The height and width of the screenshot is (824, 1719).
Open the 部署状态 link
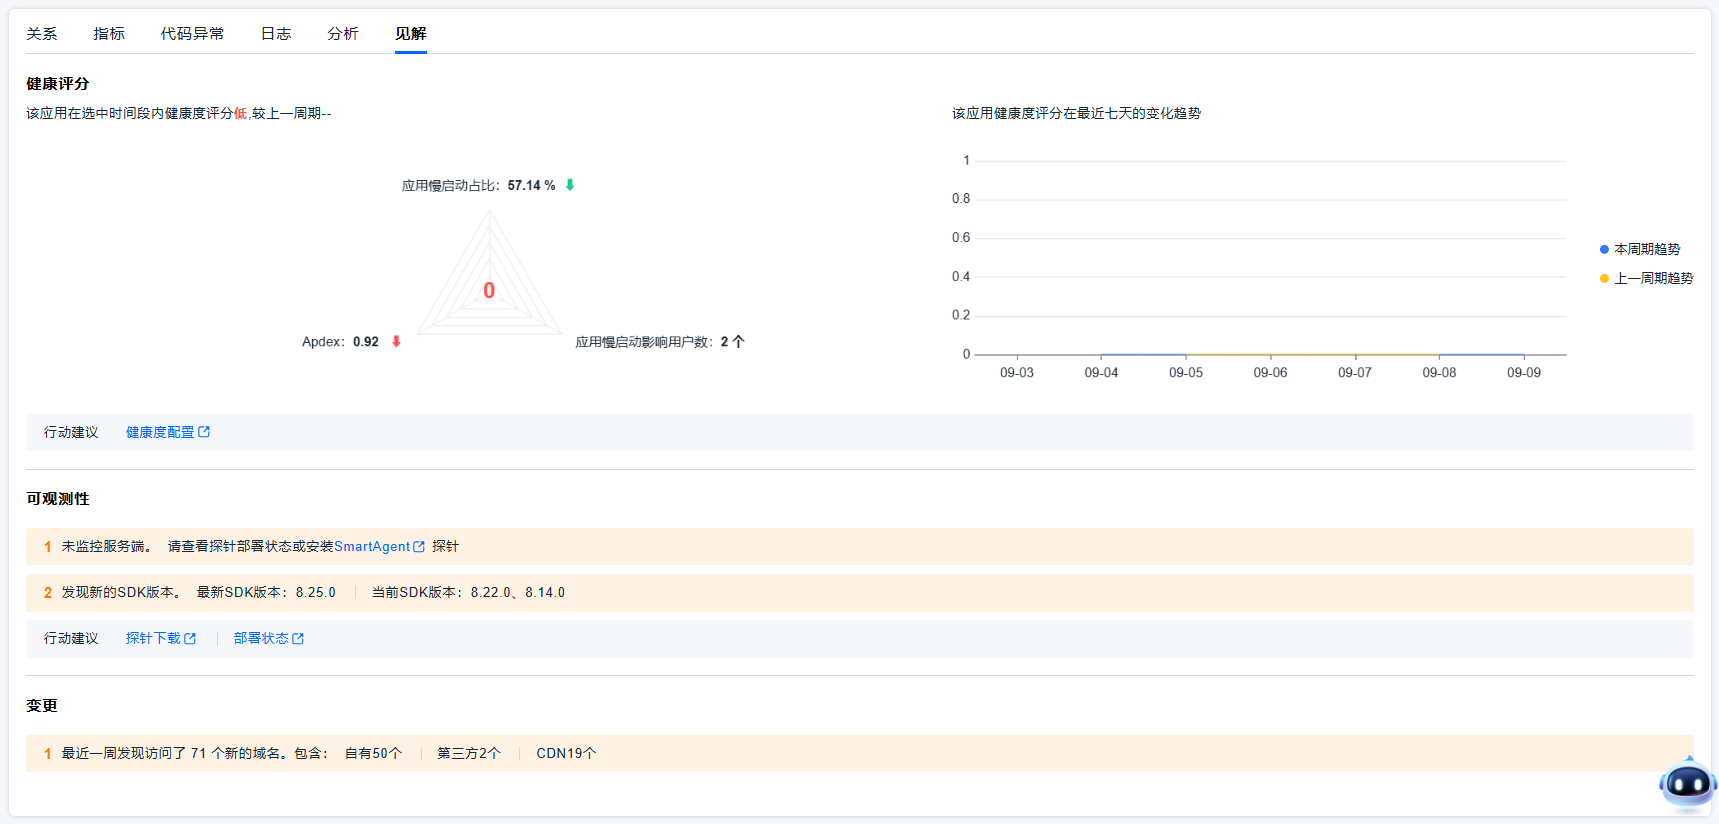pyautogui.click(x=261, y=639)
